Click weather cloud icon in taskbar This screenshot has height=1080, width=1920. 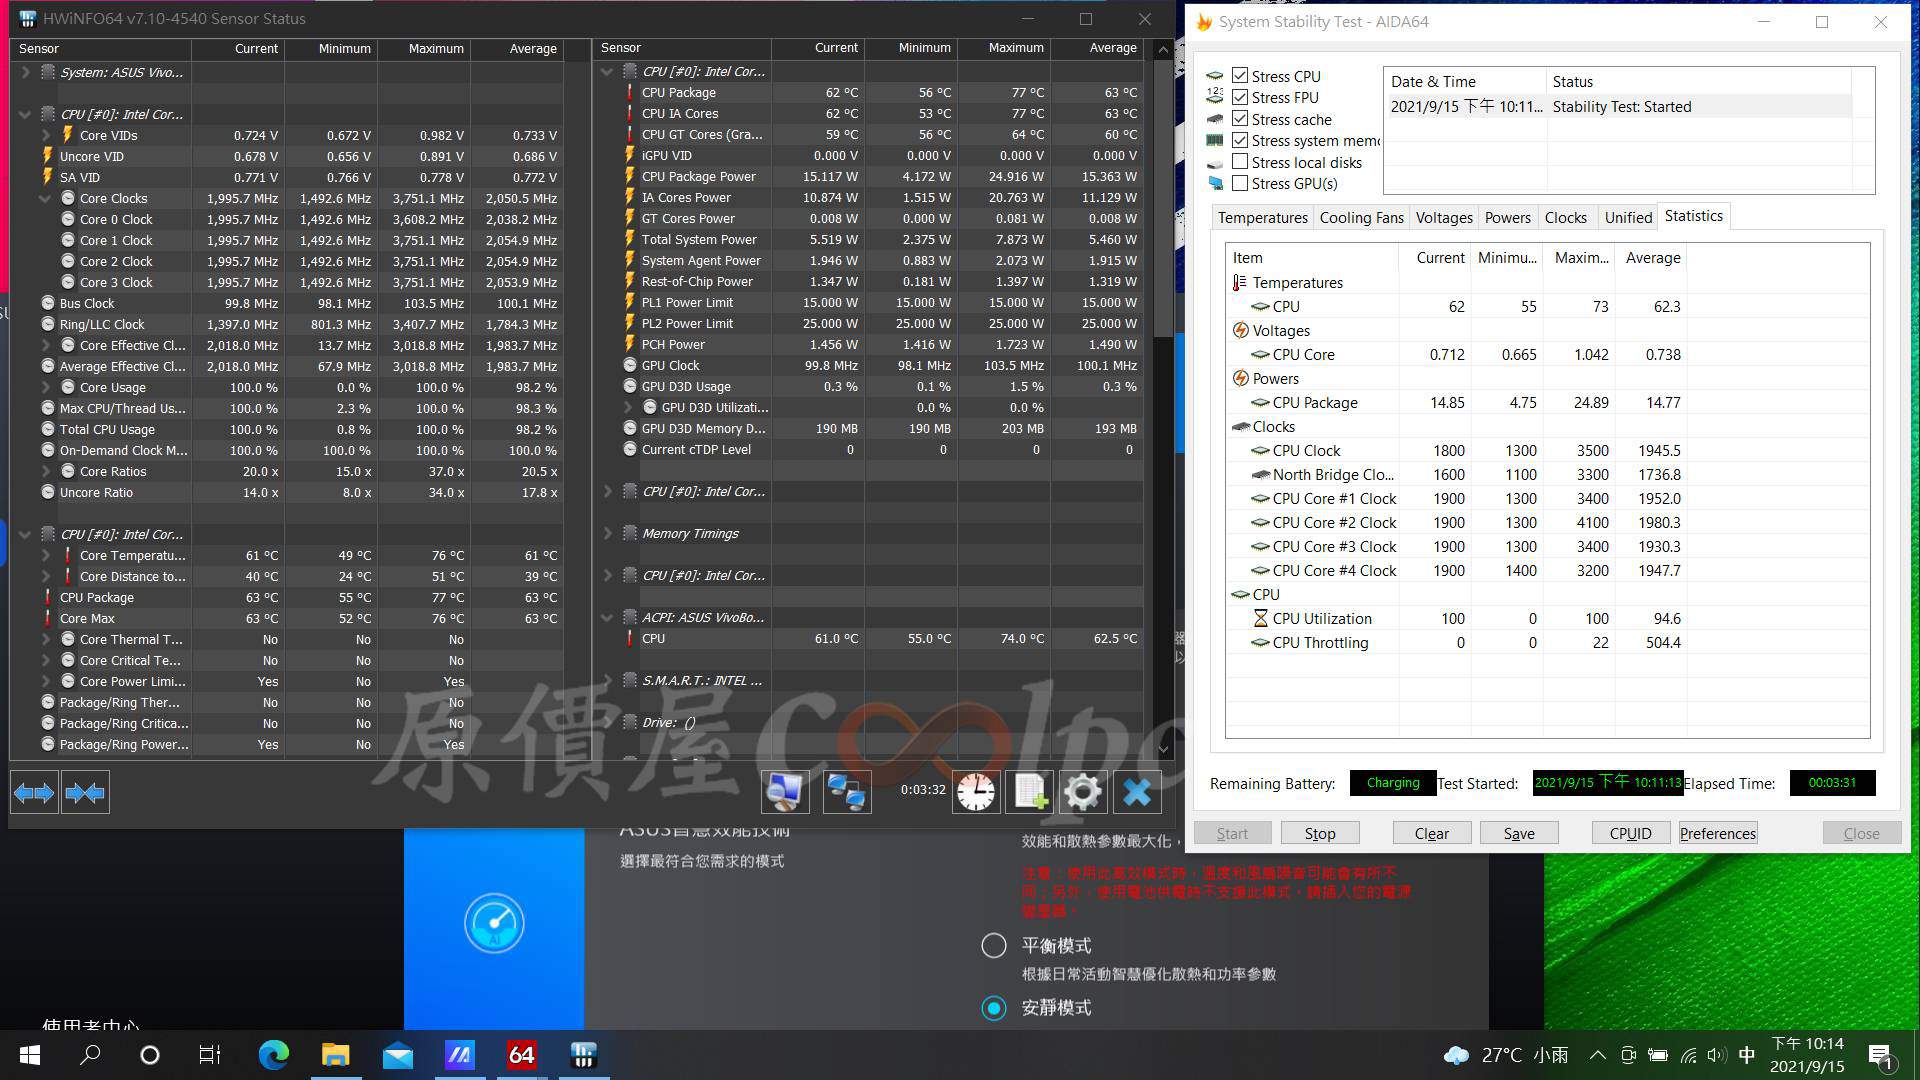[x=1456, y=1056]
